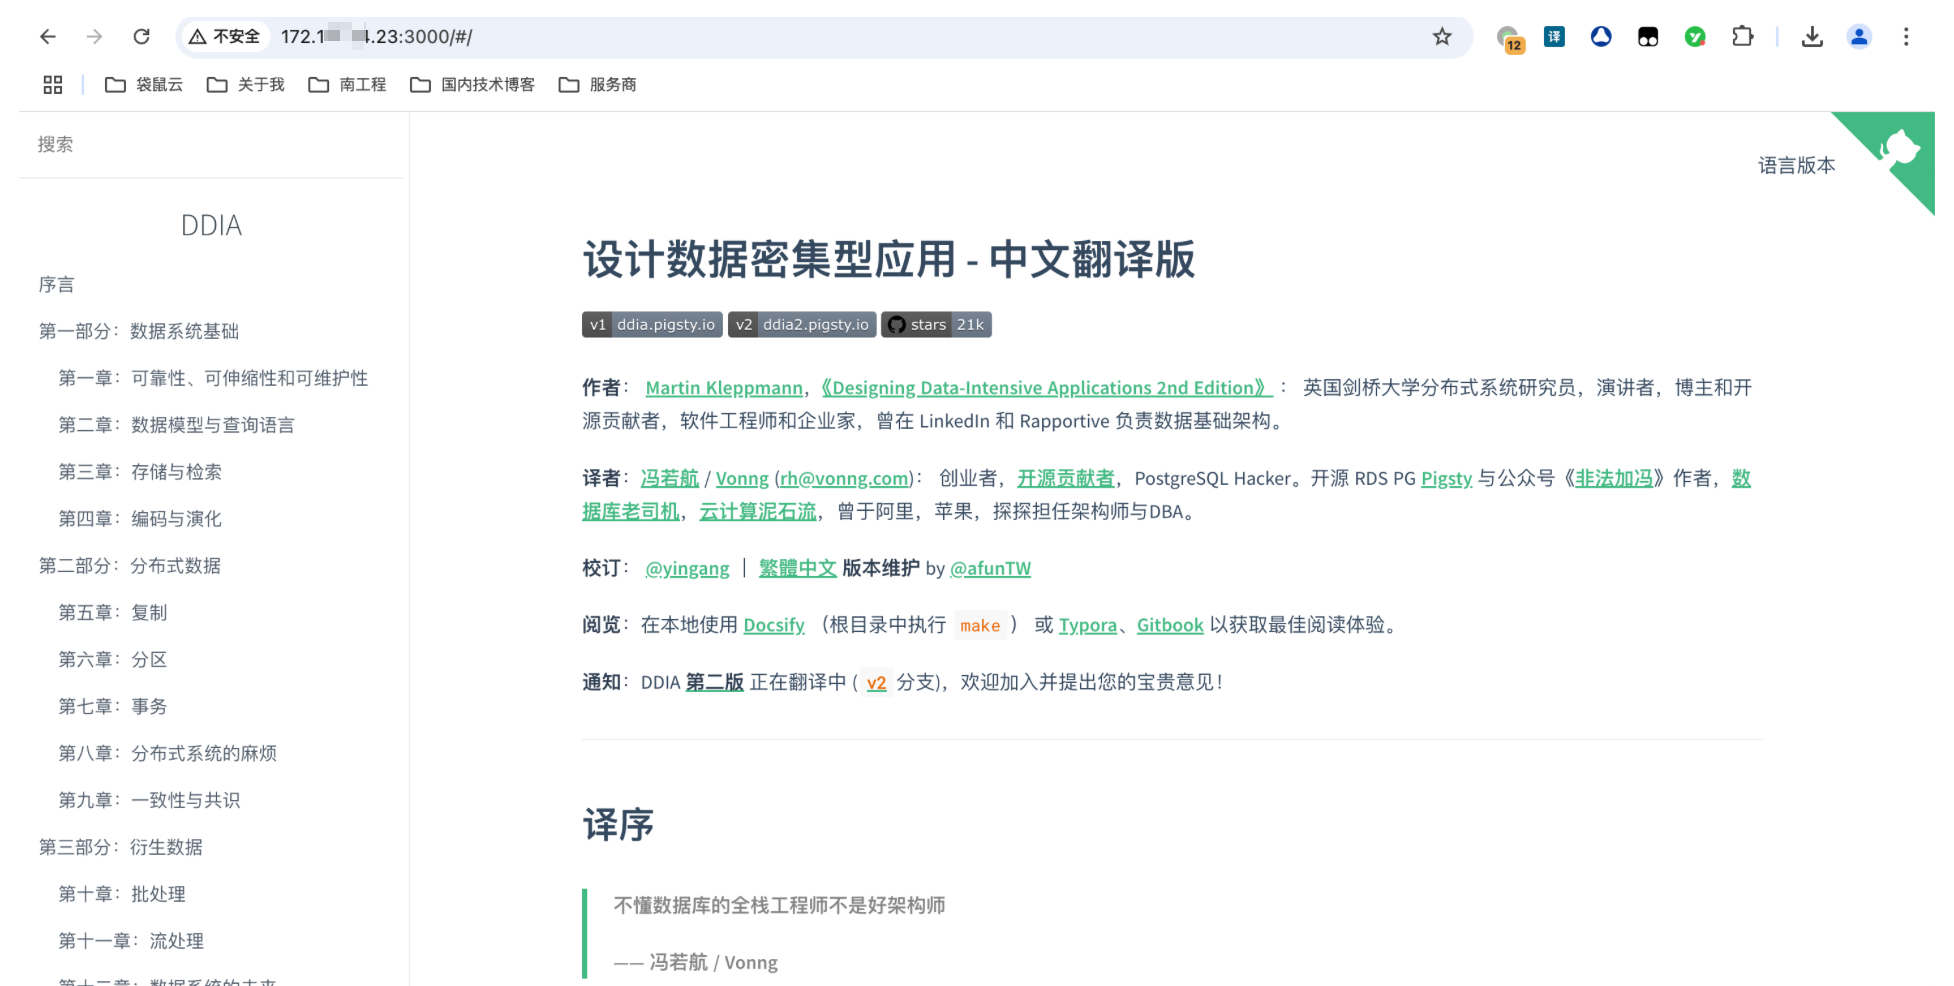This screenshot has width=1954, height=986.
Task: Open the Gitbook link
Action: 1170,625
